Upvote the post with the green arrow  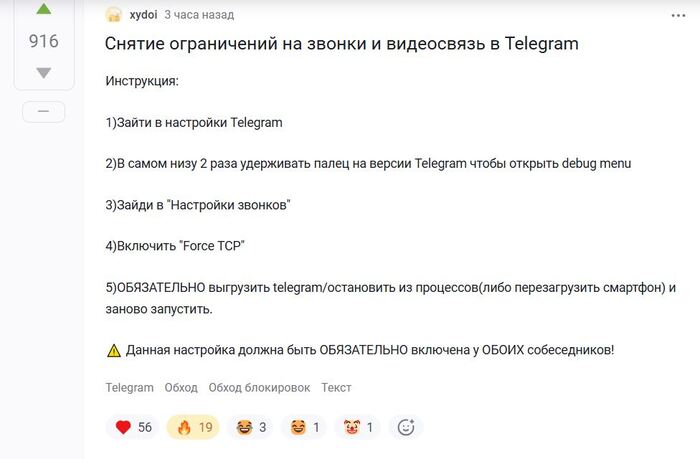[x=43, y=10]
